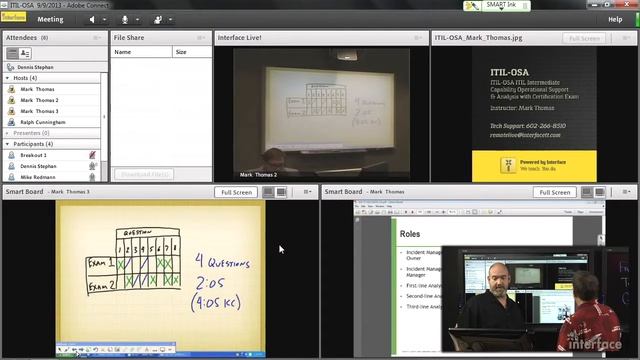The width and height of the screenshot is (640, 360).
Task: Click the speaker audio icon
Action: tap(92, 20)
